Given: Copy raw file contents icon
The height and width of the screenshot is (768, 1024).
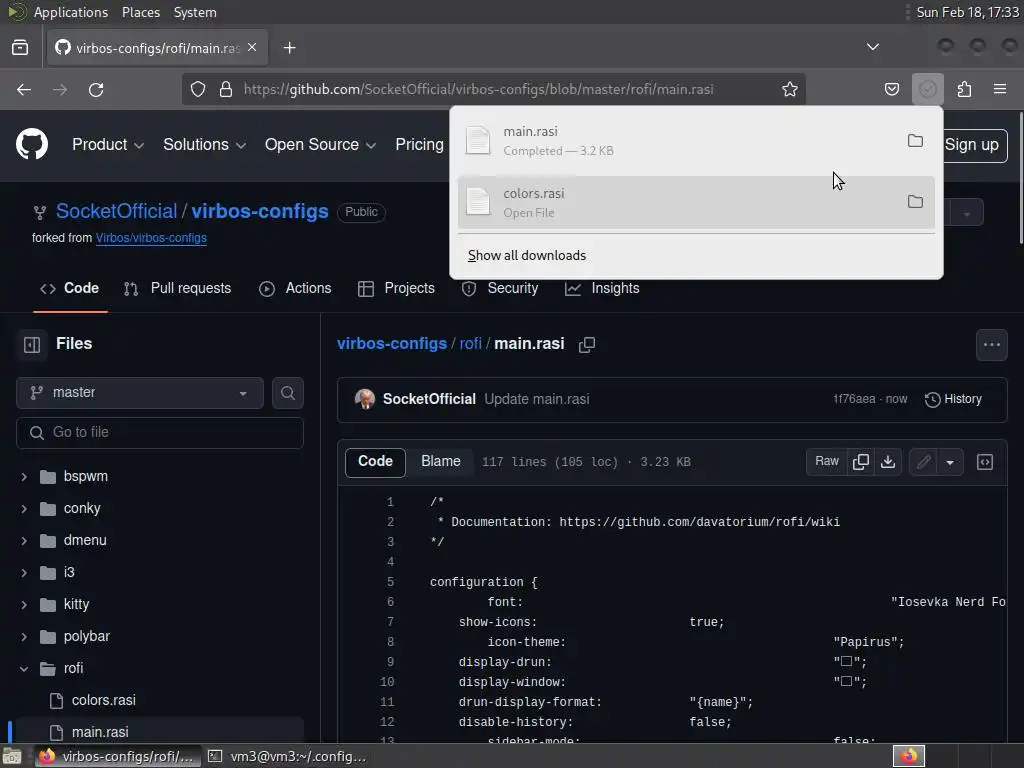Looking at the screenshot, I should pyautogui.click(x=861, y=461).
